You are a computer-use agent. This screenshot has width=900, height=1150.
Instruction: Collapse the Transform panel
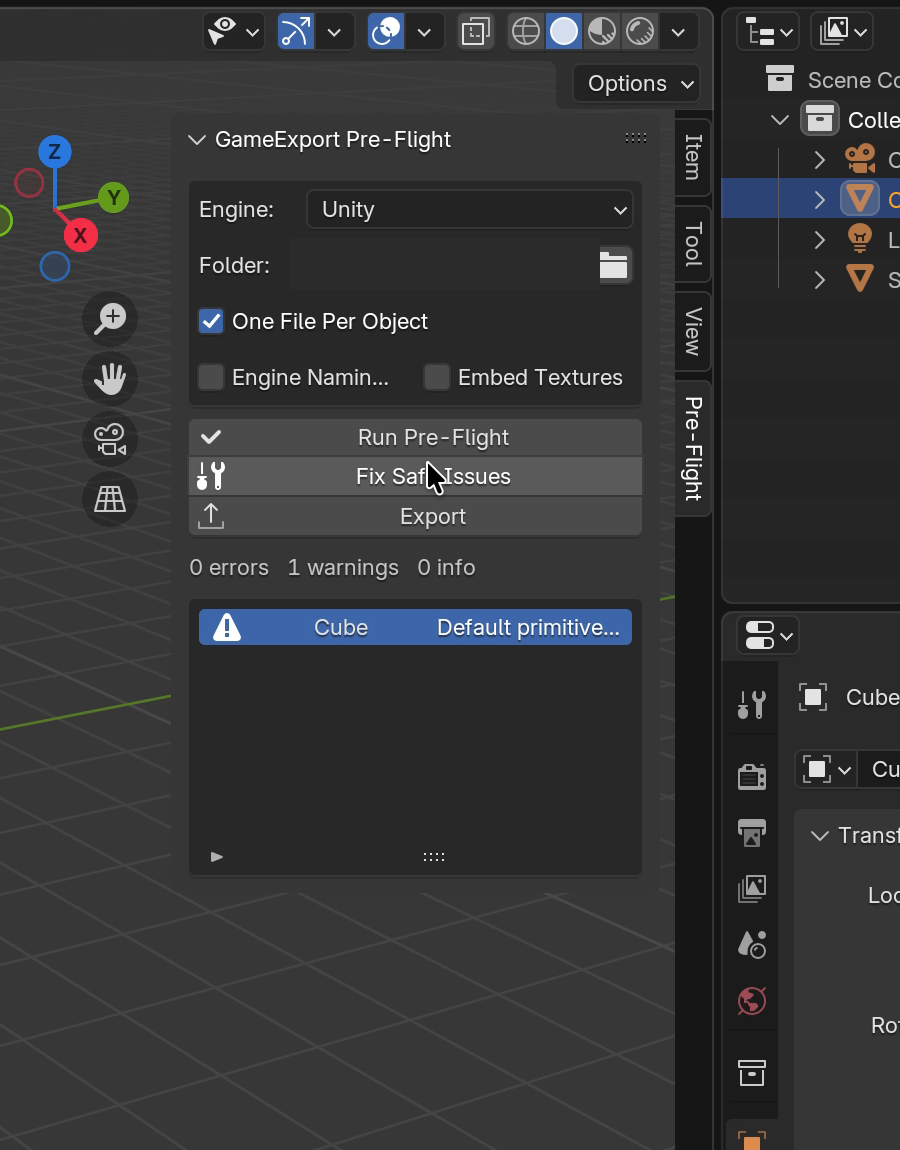pyautogui.click(x=819, y=835)
